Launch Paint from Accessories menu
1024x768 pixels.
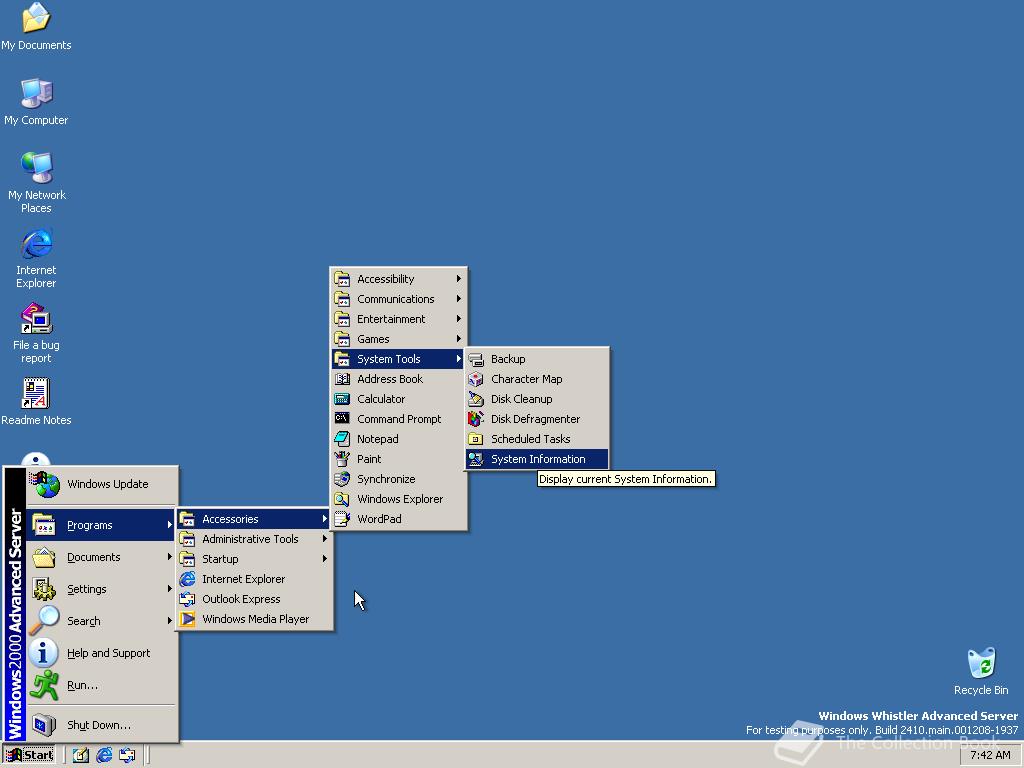tap(398, 459)
